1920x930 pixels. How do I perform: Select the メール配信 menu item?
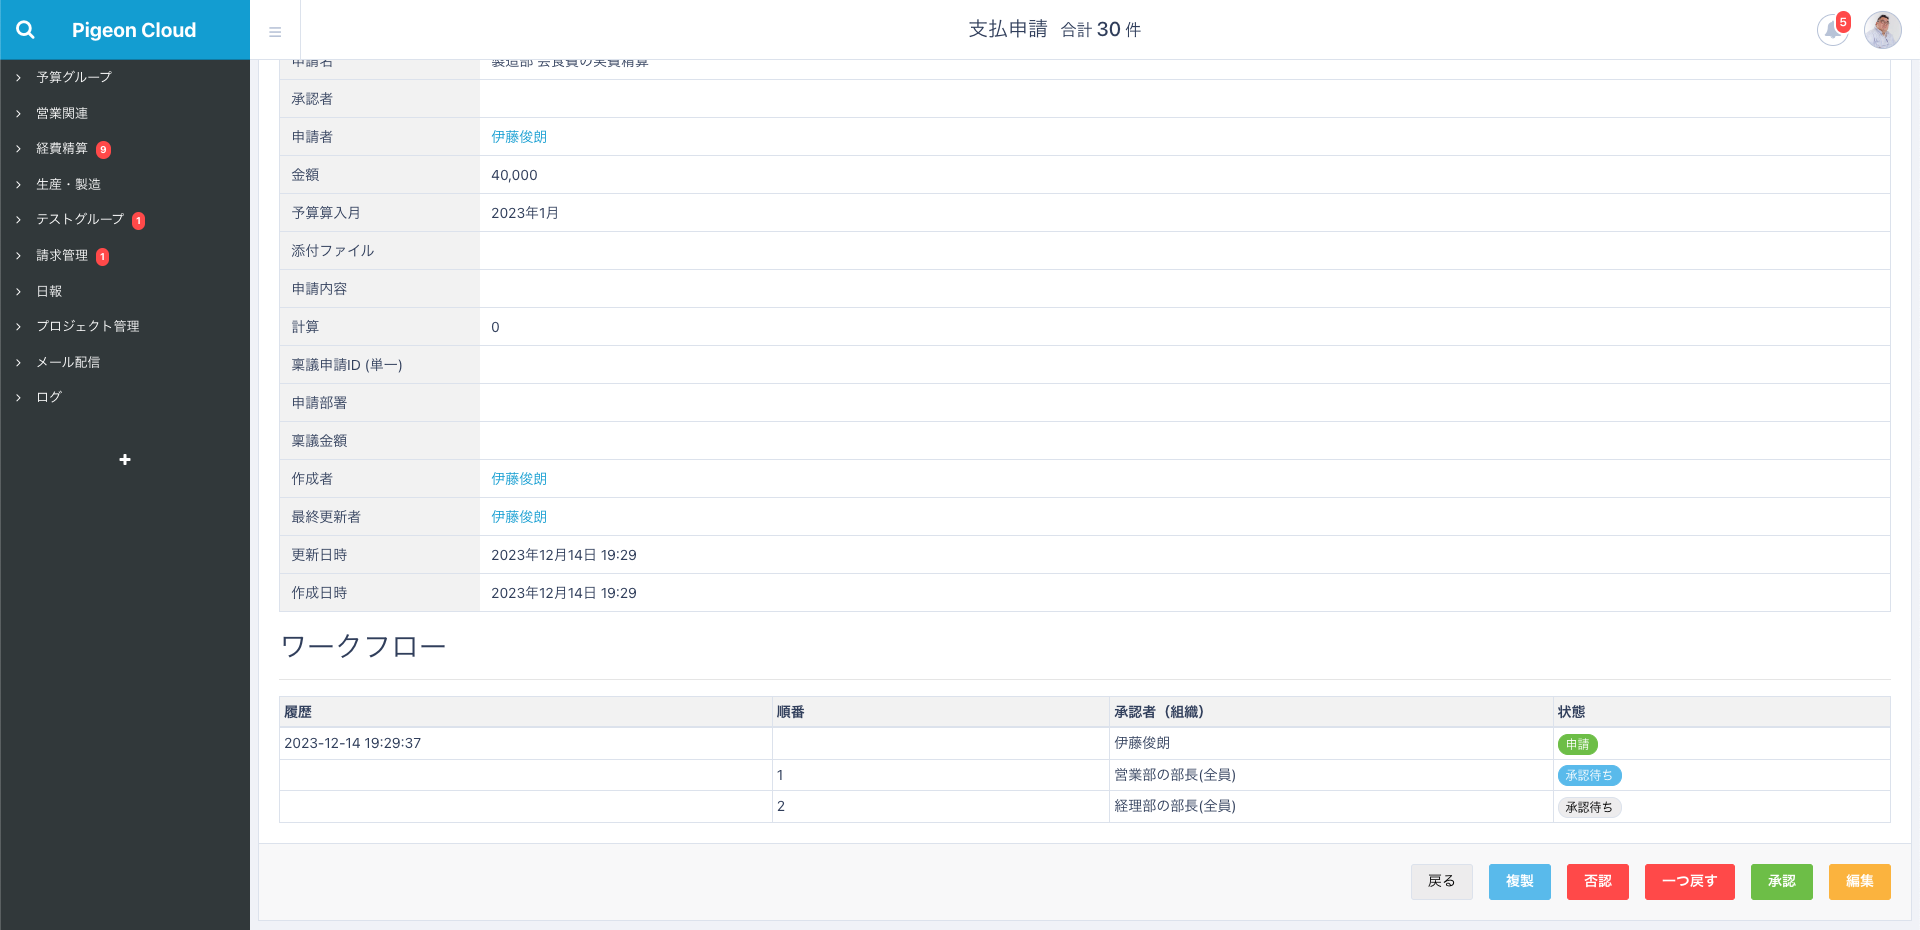[x=68, y=362]
